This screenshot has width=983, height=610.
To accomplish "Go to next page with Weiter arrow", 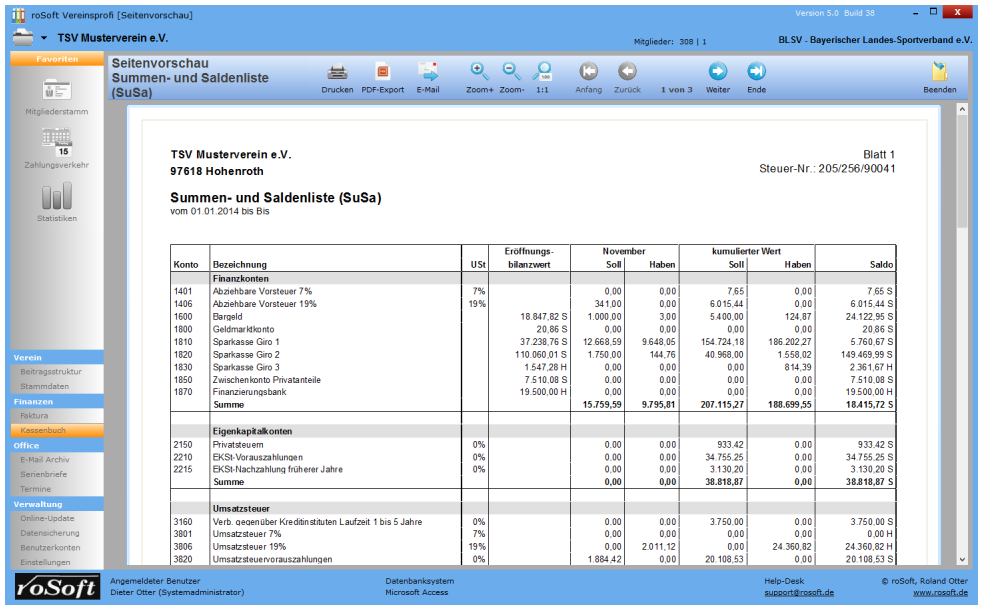I will (717, 72).
